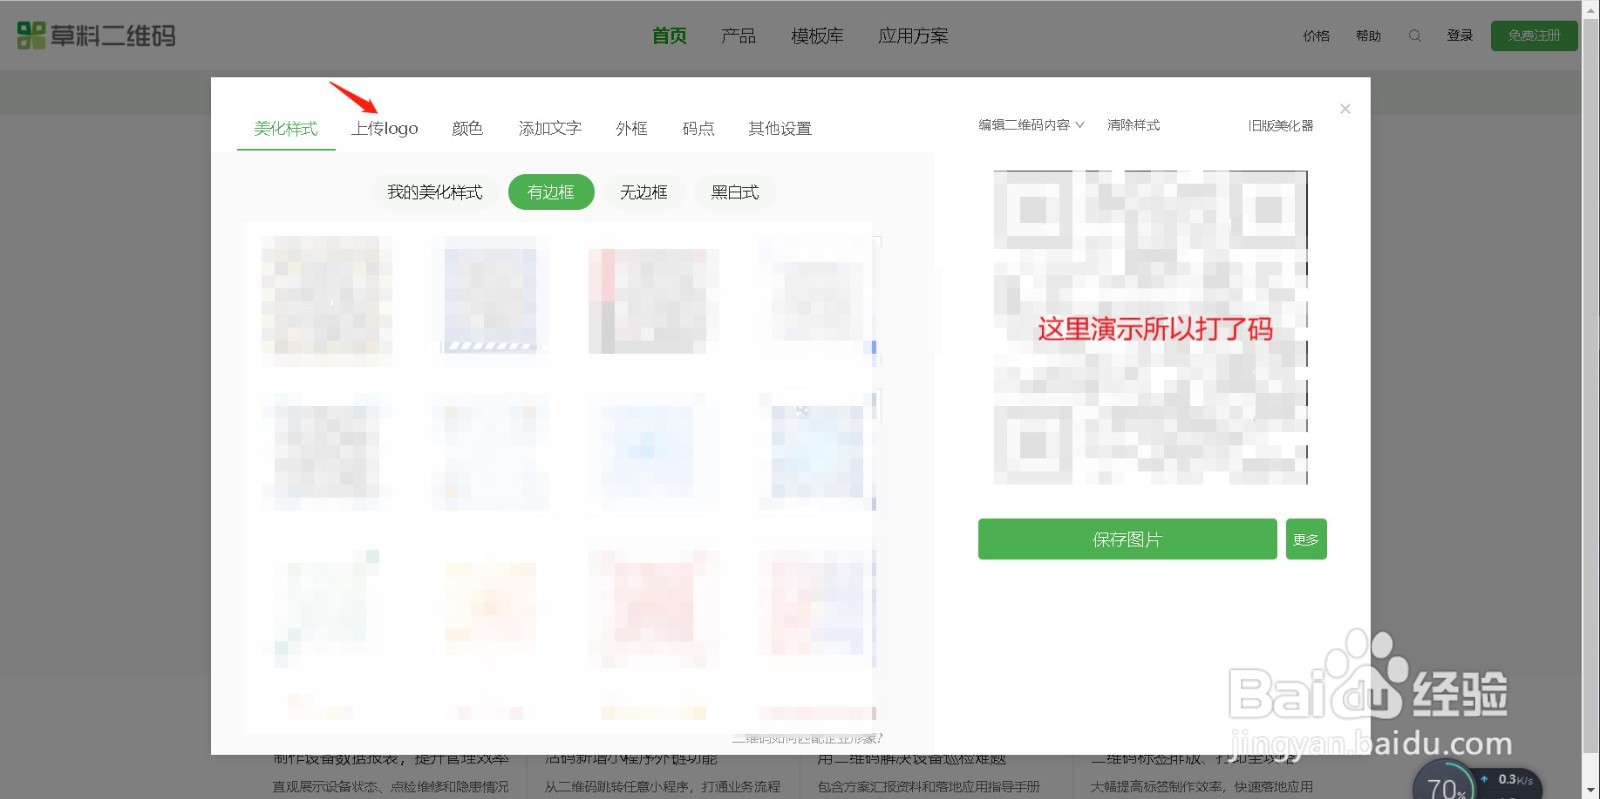Open the 其他设置 tab
The height and width of the screenshot is (799, 1600).
click(x=780, y=128)
